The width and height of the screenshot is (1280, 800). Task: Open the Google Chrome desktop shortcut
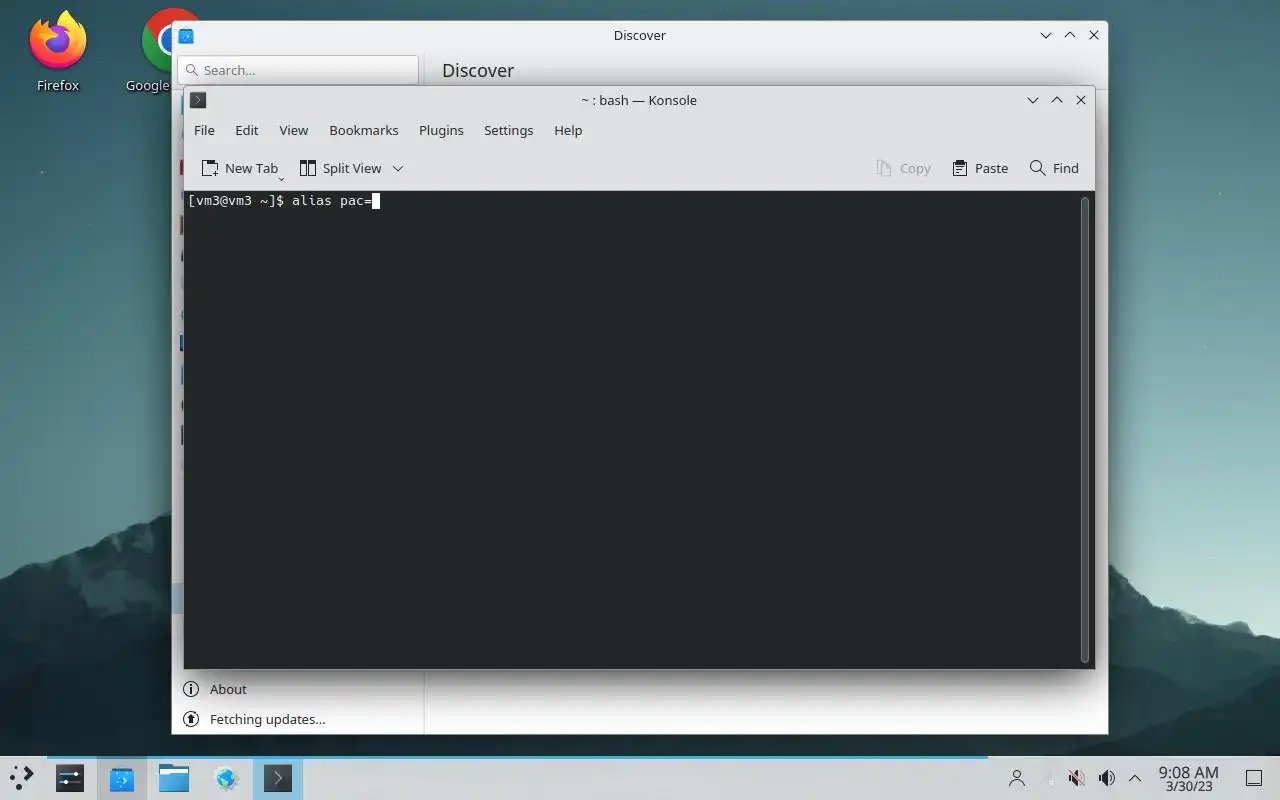[x=156, y=52]
